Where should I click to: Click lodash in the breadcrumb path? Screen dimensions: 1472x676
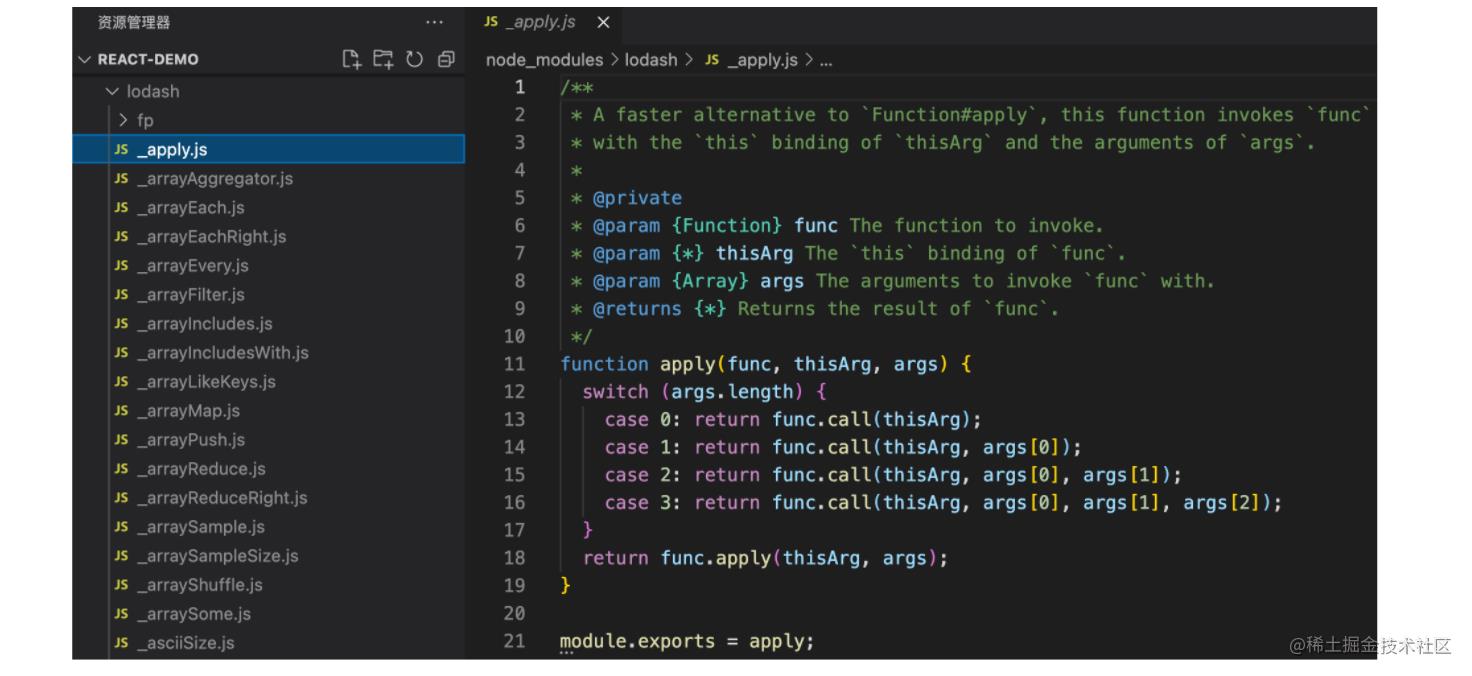point(651,60)
